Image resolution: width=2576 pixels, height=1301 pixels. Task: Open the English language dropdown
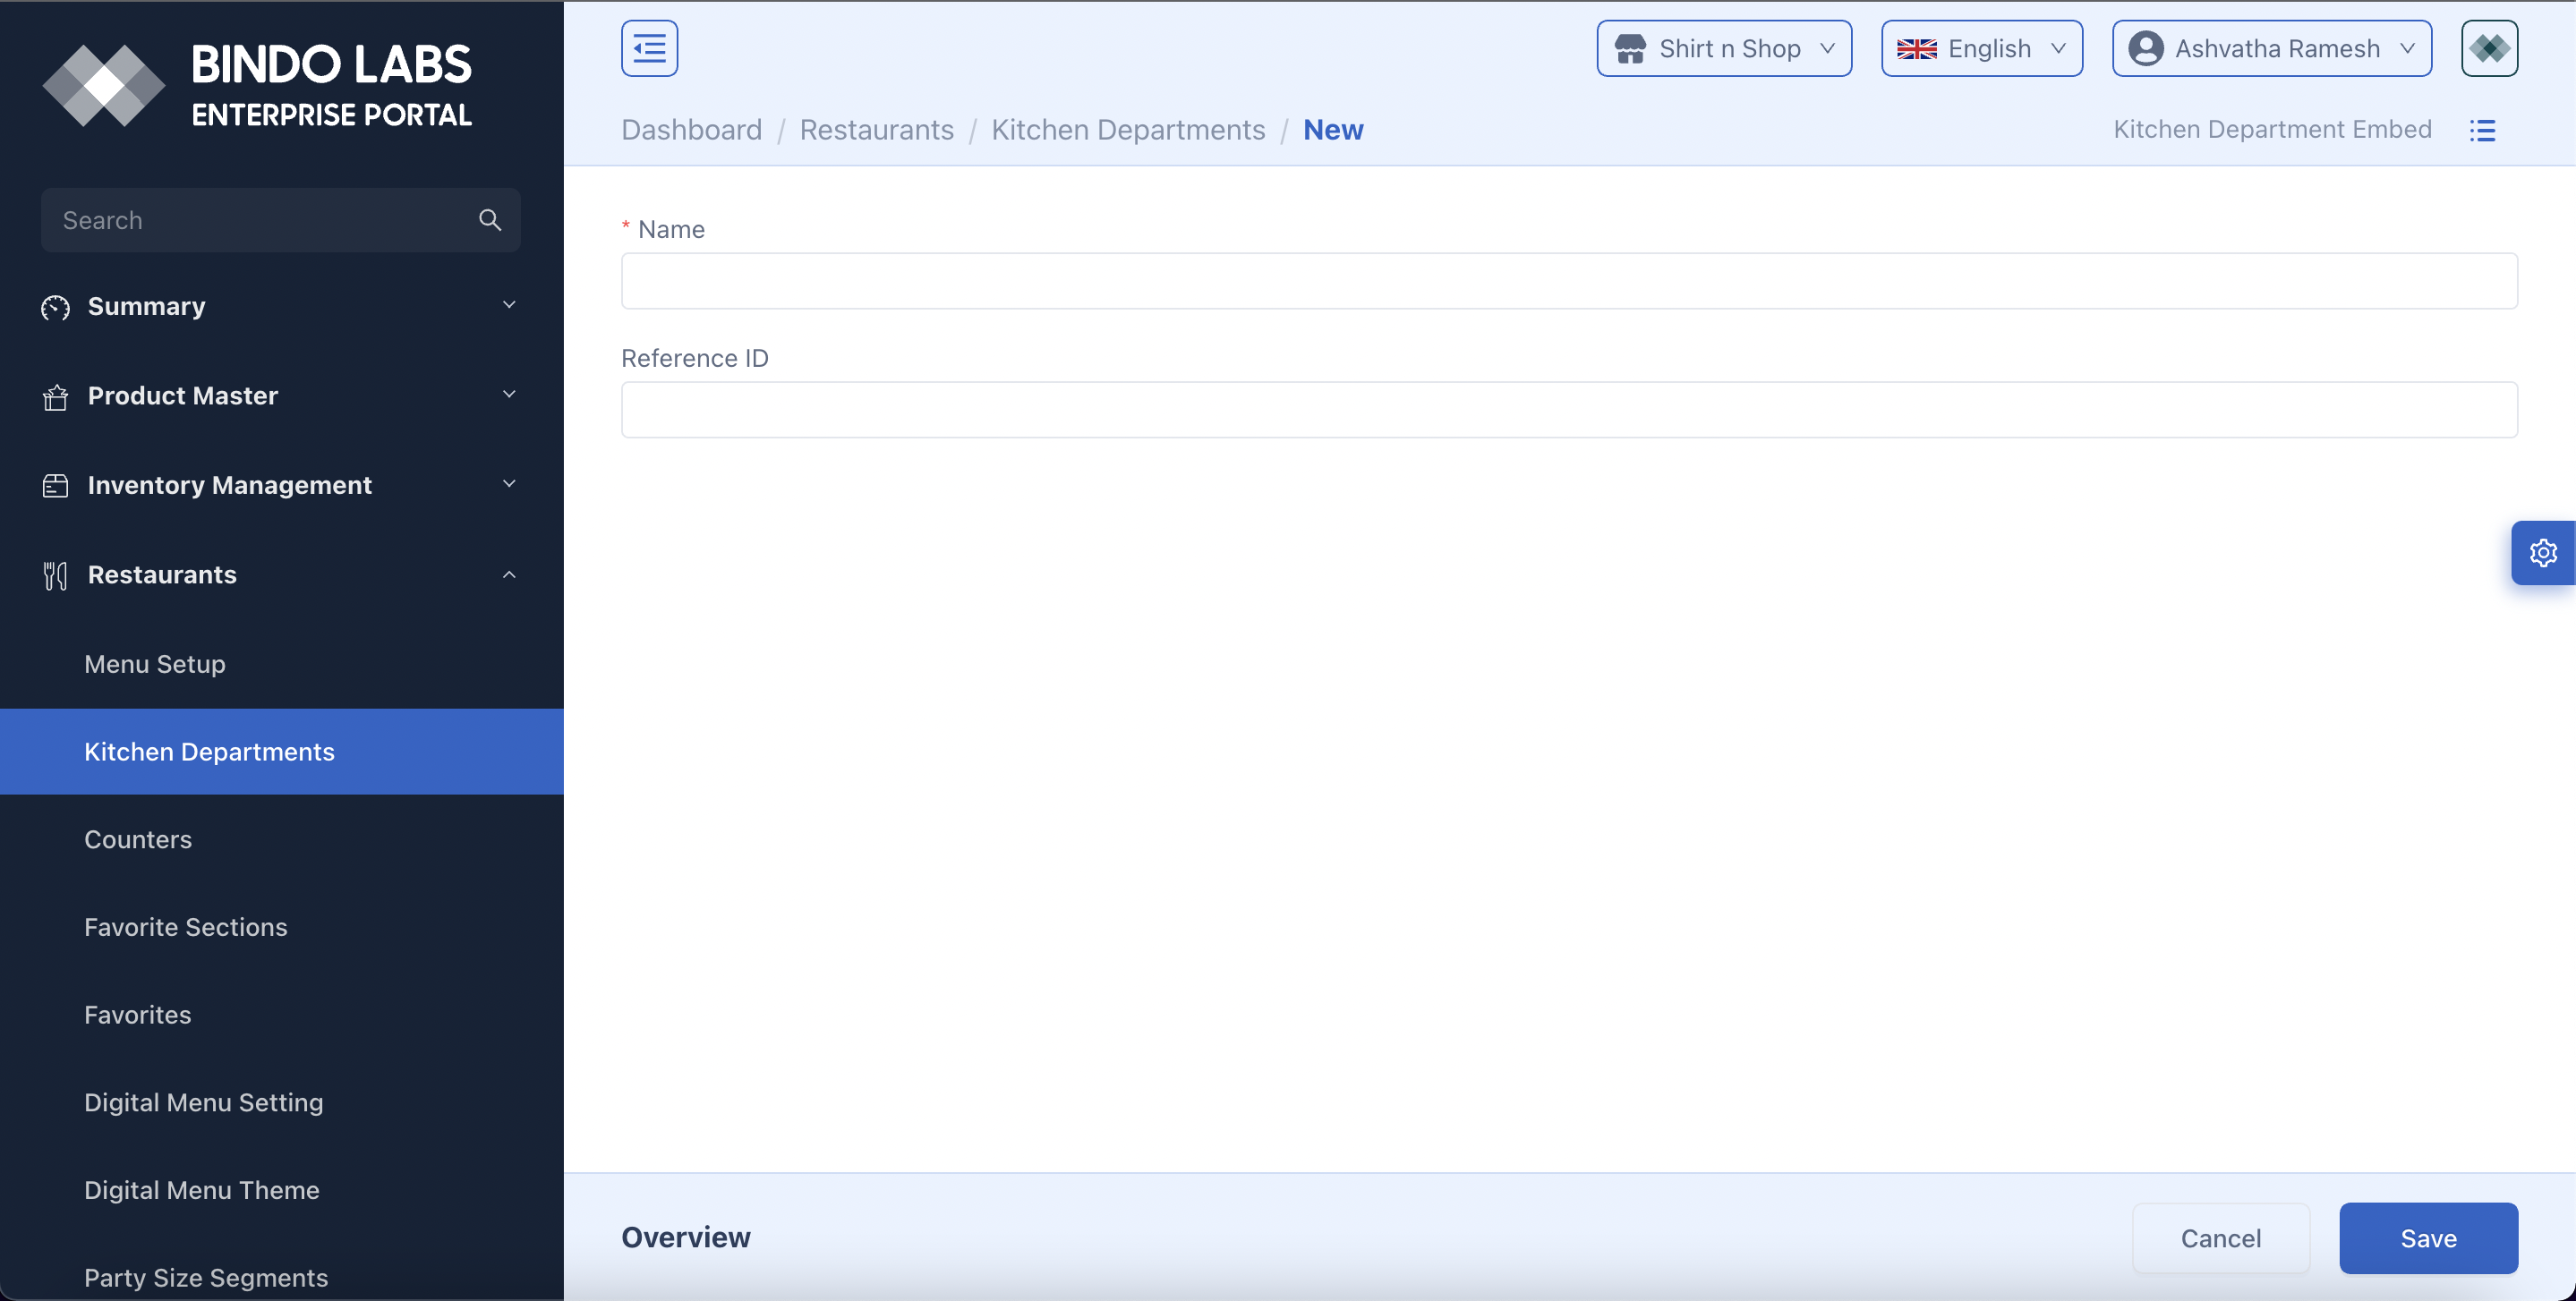pos(1981,48)
